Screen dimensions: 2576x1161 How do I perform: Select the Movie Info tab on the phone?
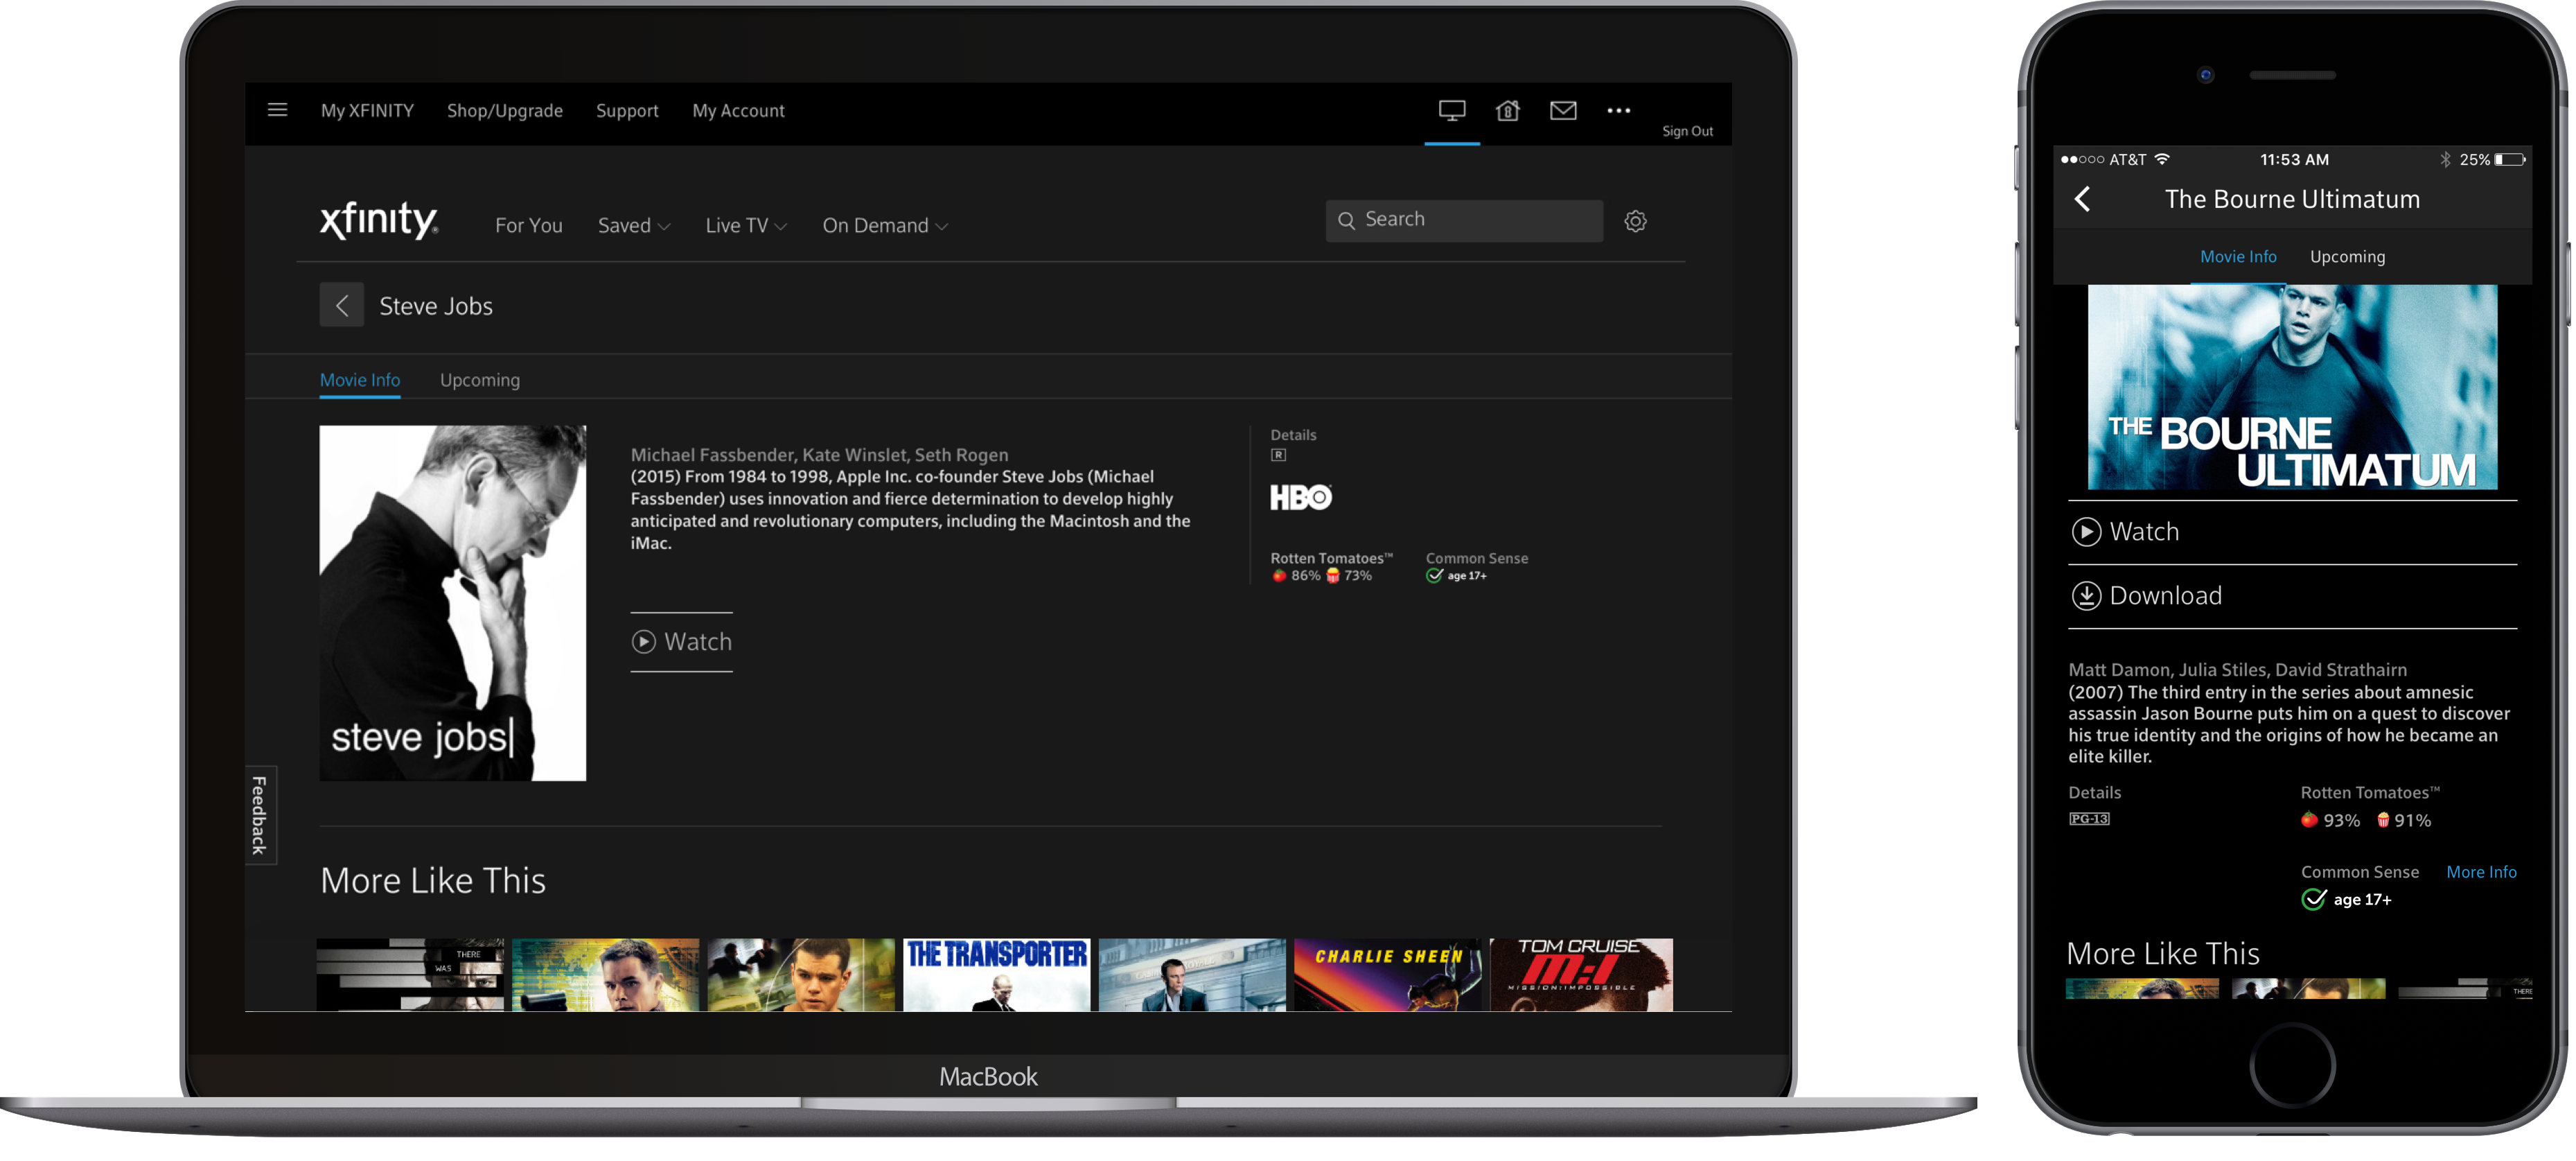pyautogui.click(x=2237, y=257)
